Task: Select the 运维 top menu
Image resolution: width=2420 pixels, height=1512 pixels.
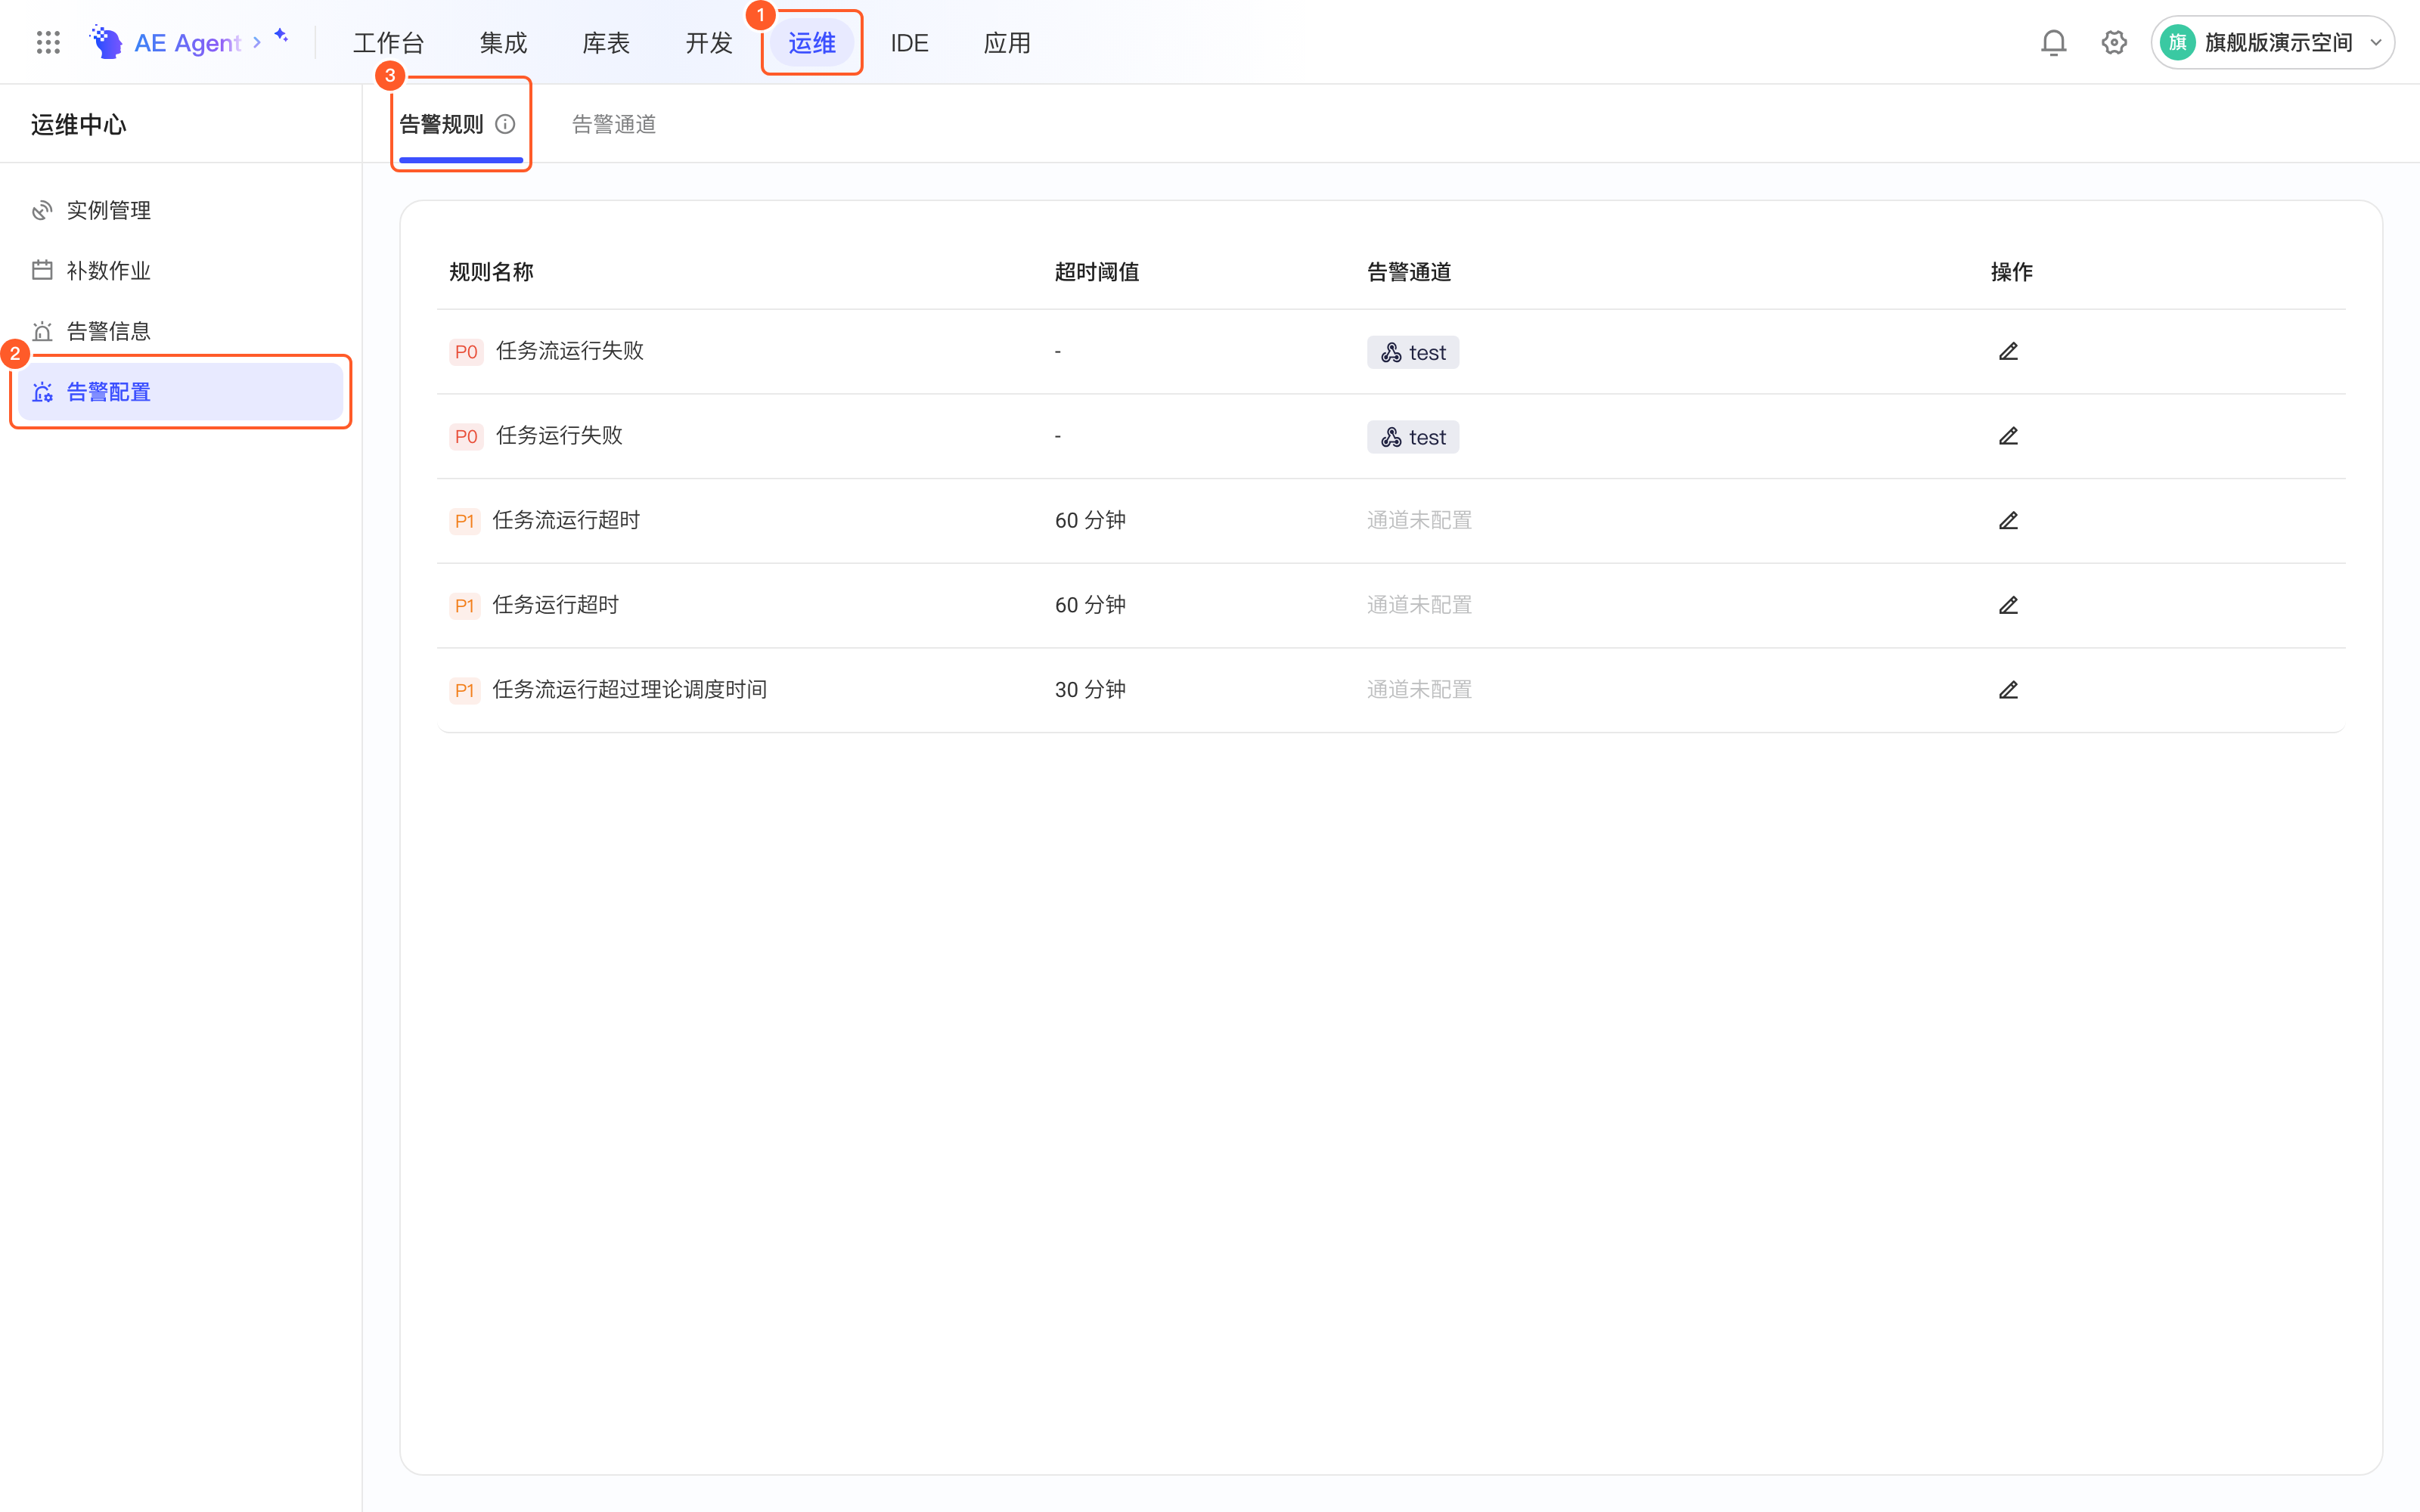Action: pyautogui.click(x=812, y=43)
